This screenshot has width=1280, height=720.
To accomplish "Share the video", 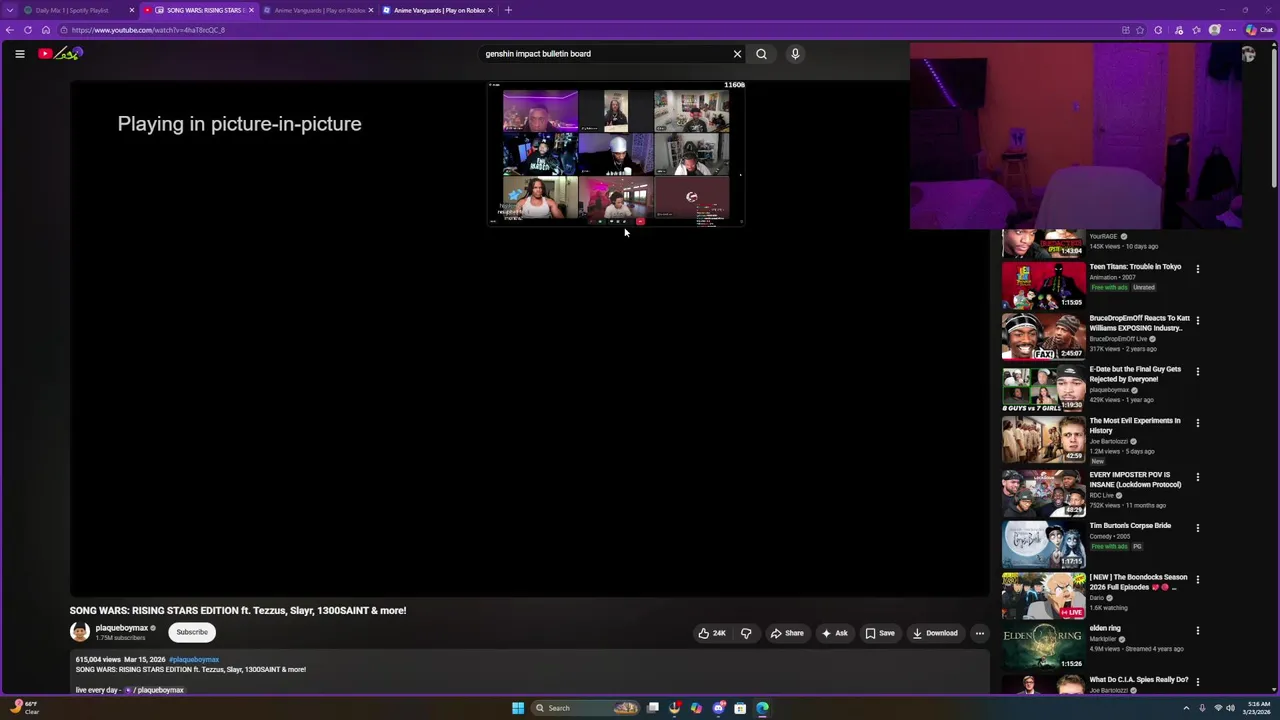I will 787,633.
